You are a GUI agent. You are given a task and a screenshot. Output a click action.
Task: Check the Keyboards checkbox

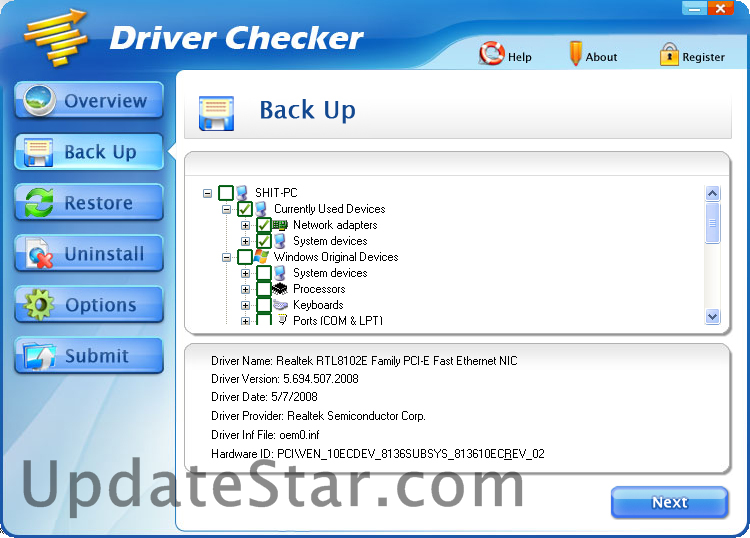click(x=264, y=305)
